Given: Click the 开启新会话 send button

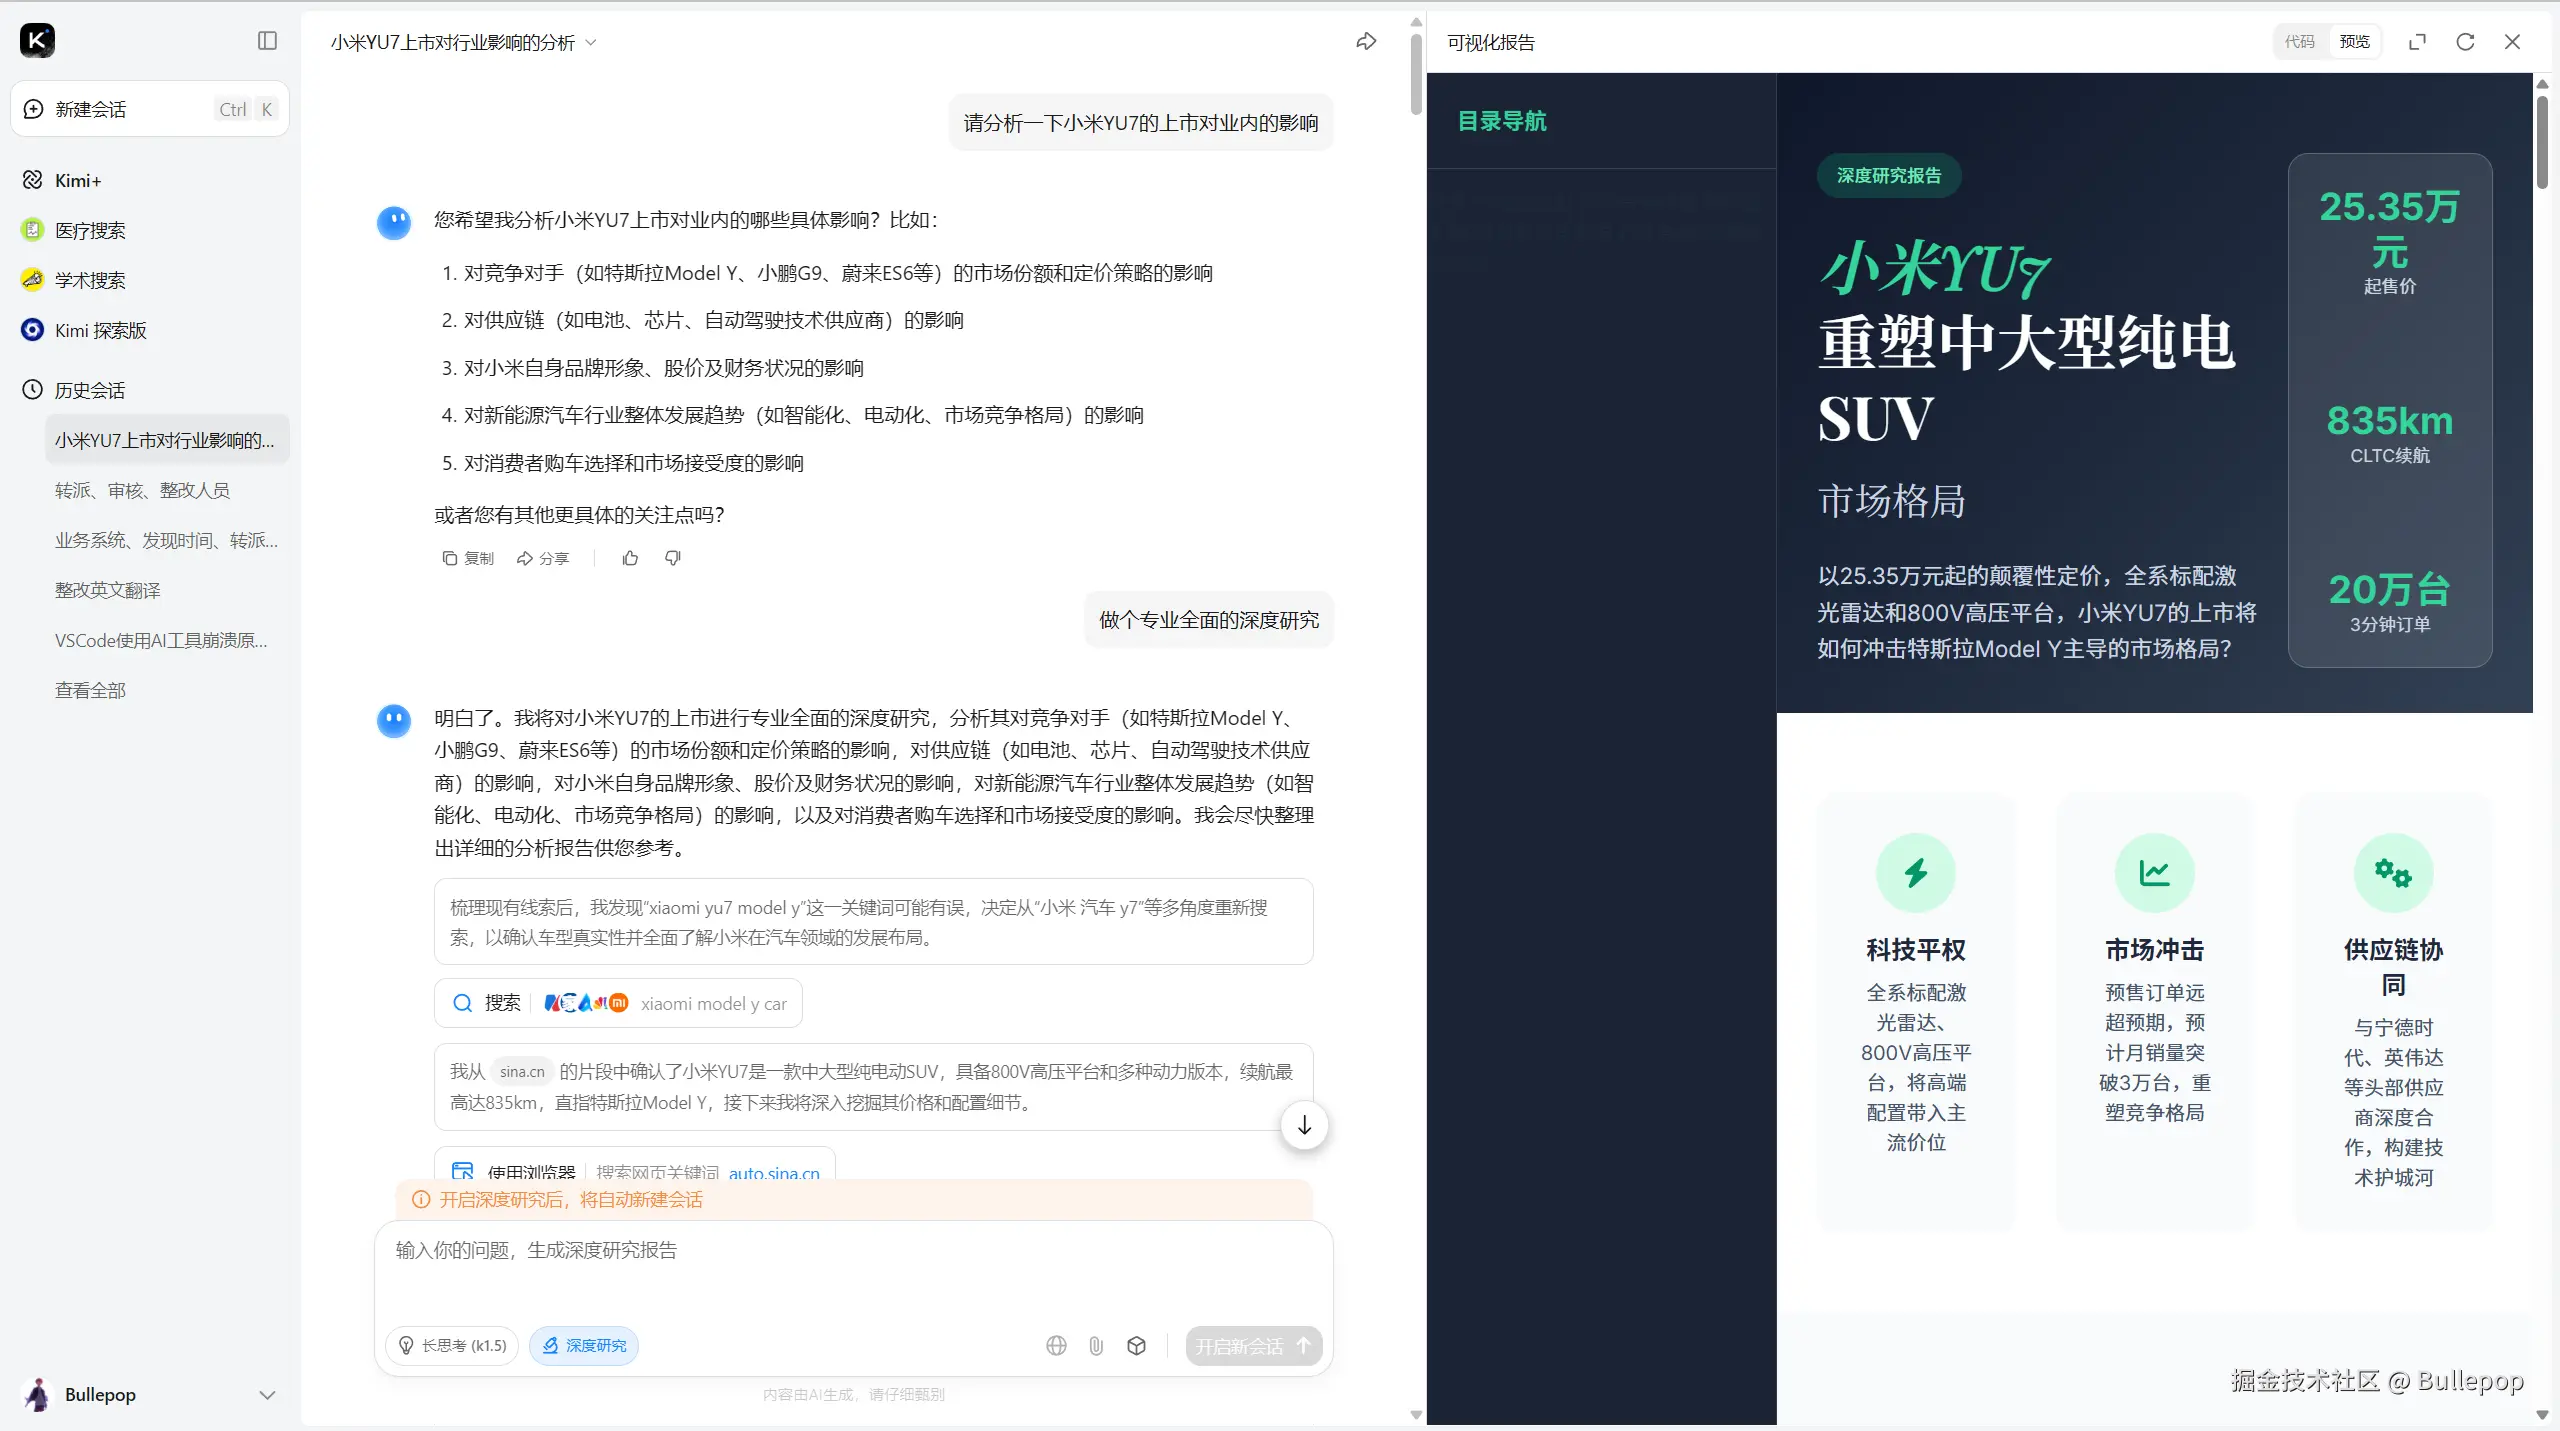Looking at the screenshot, I should click(x=1251, y=1346).
